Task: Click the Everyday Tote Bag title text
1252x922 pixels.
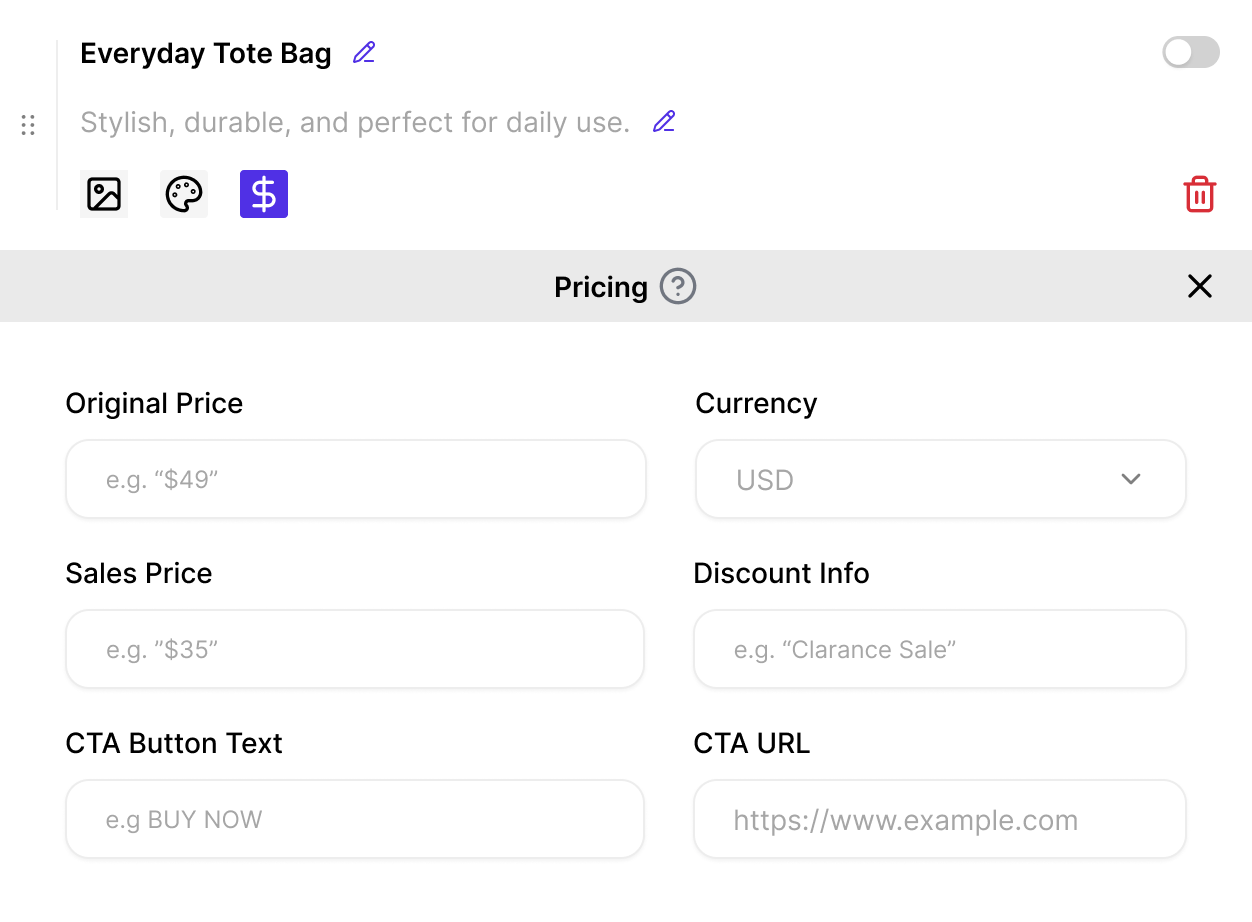Action: 206,53
